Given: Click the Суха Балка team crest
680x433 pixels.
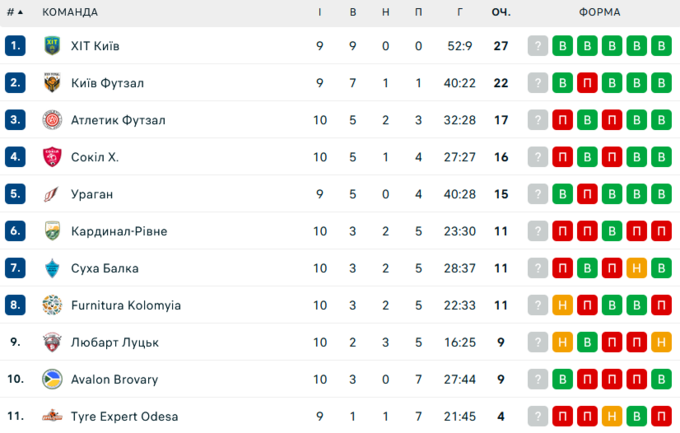Looking at the screenshot, I should (52, 268).
